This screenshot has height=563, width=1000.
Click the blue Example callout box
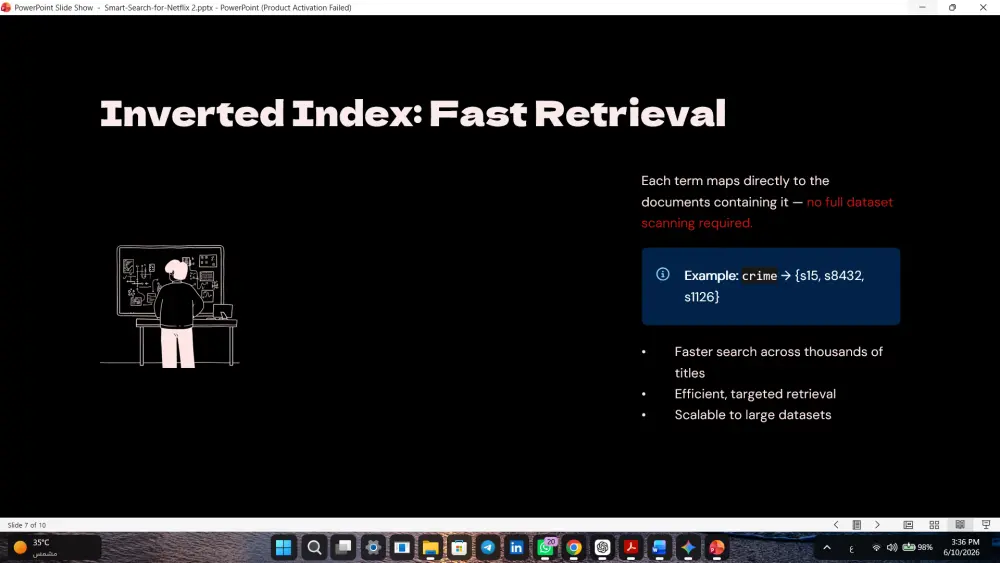click(x=770, y=286)
